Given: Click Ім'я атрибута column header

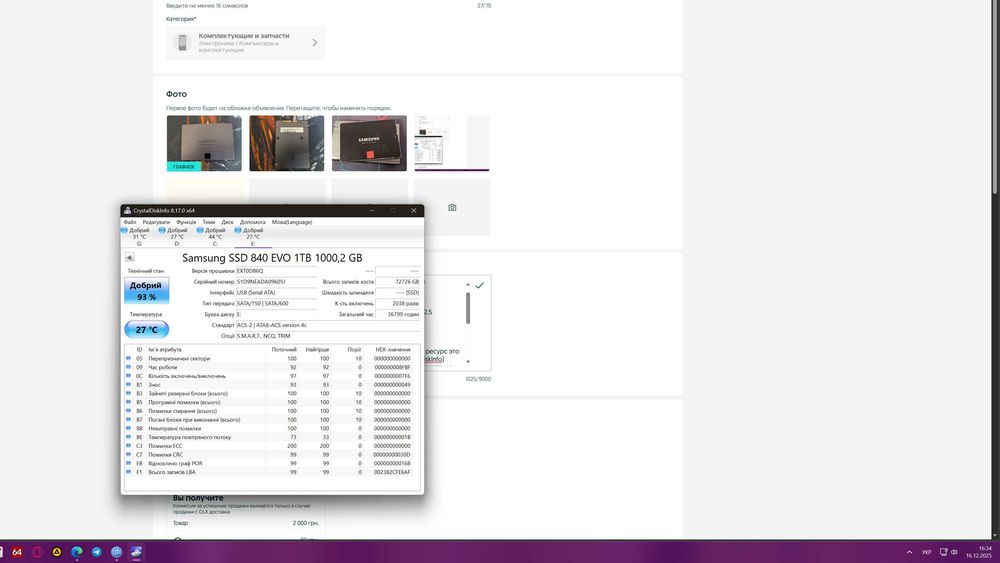Looking at the screenshot, I should [x=165, y=349].
